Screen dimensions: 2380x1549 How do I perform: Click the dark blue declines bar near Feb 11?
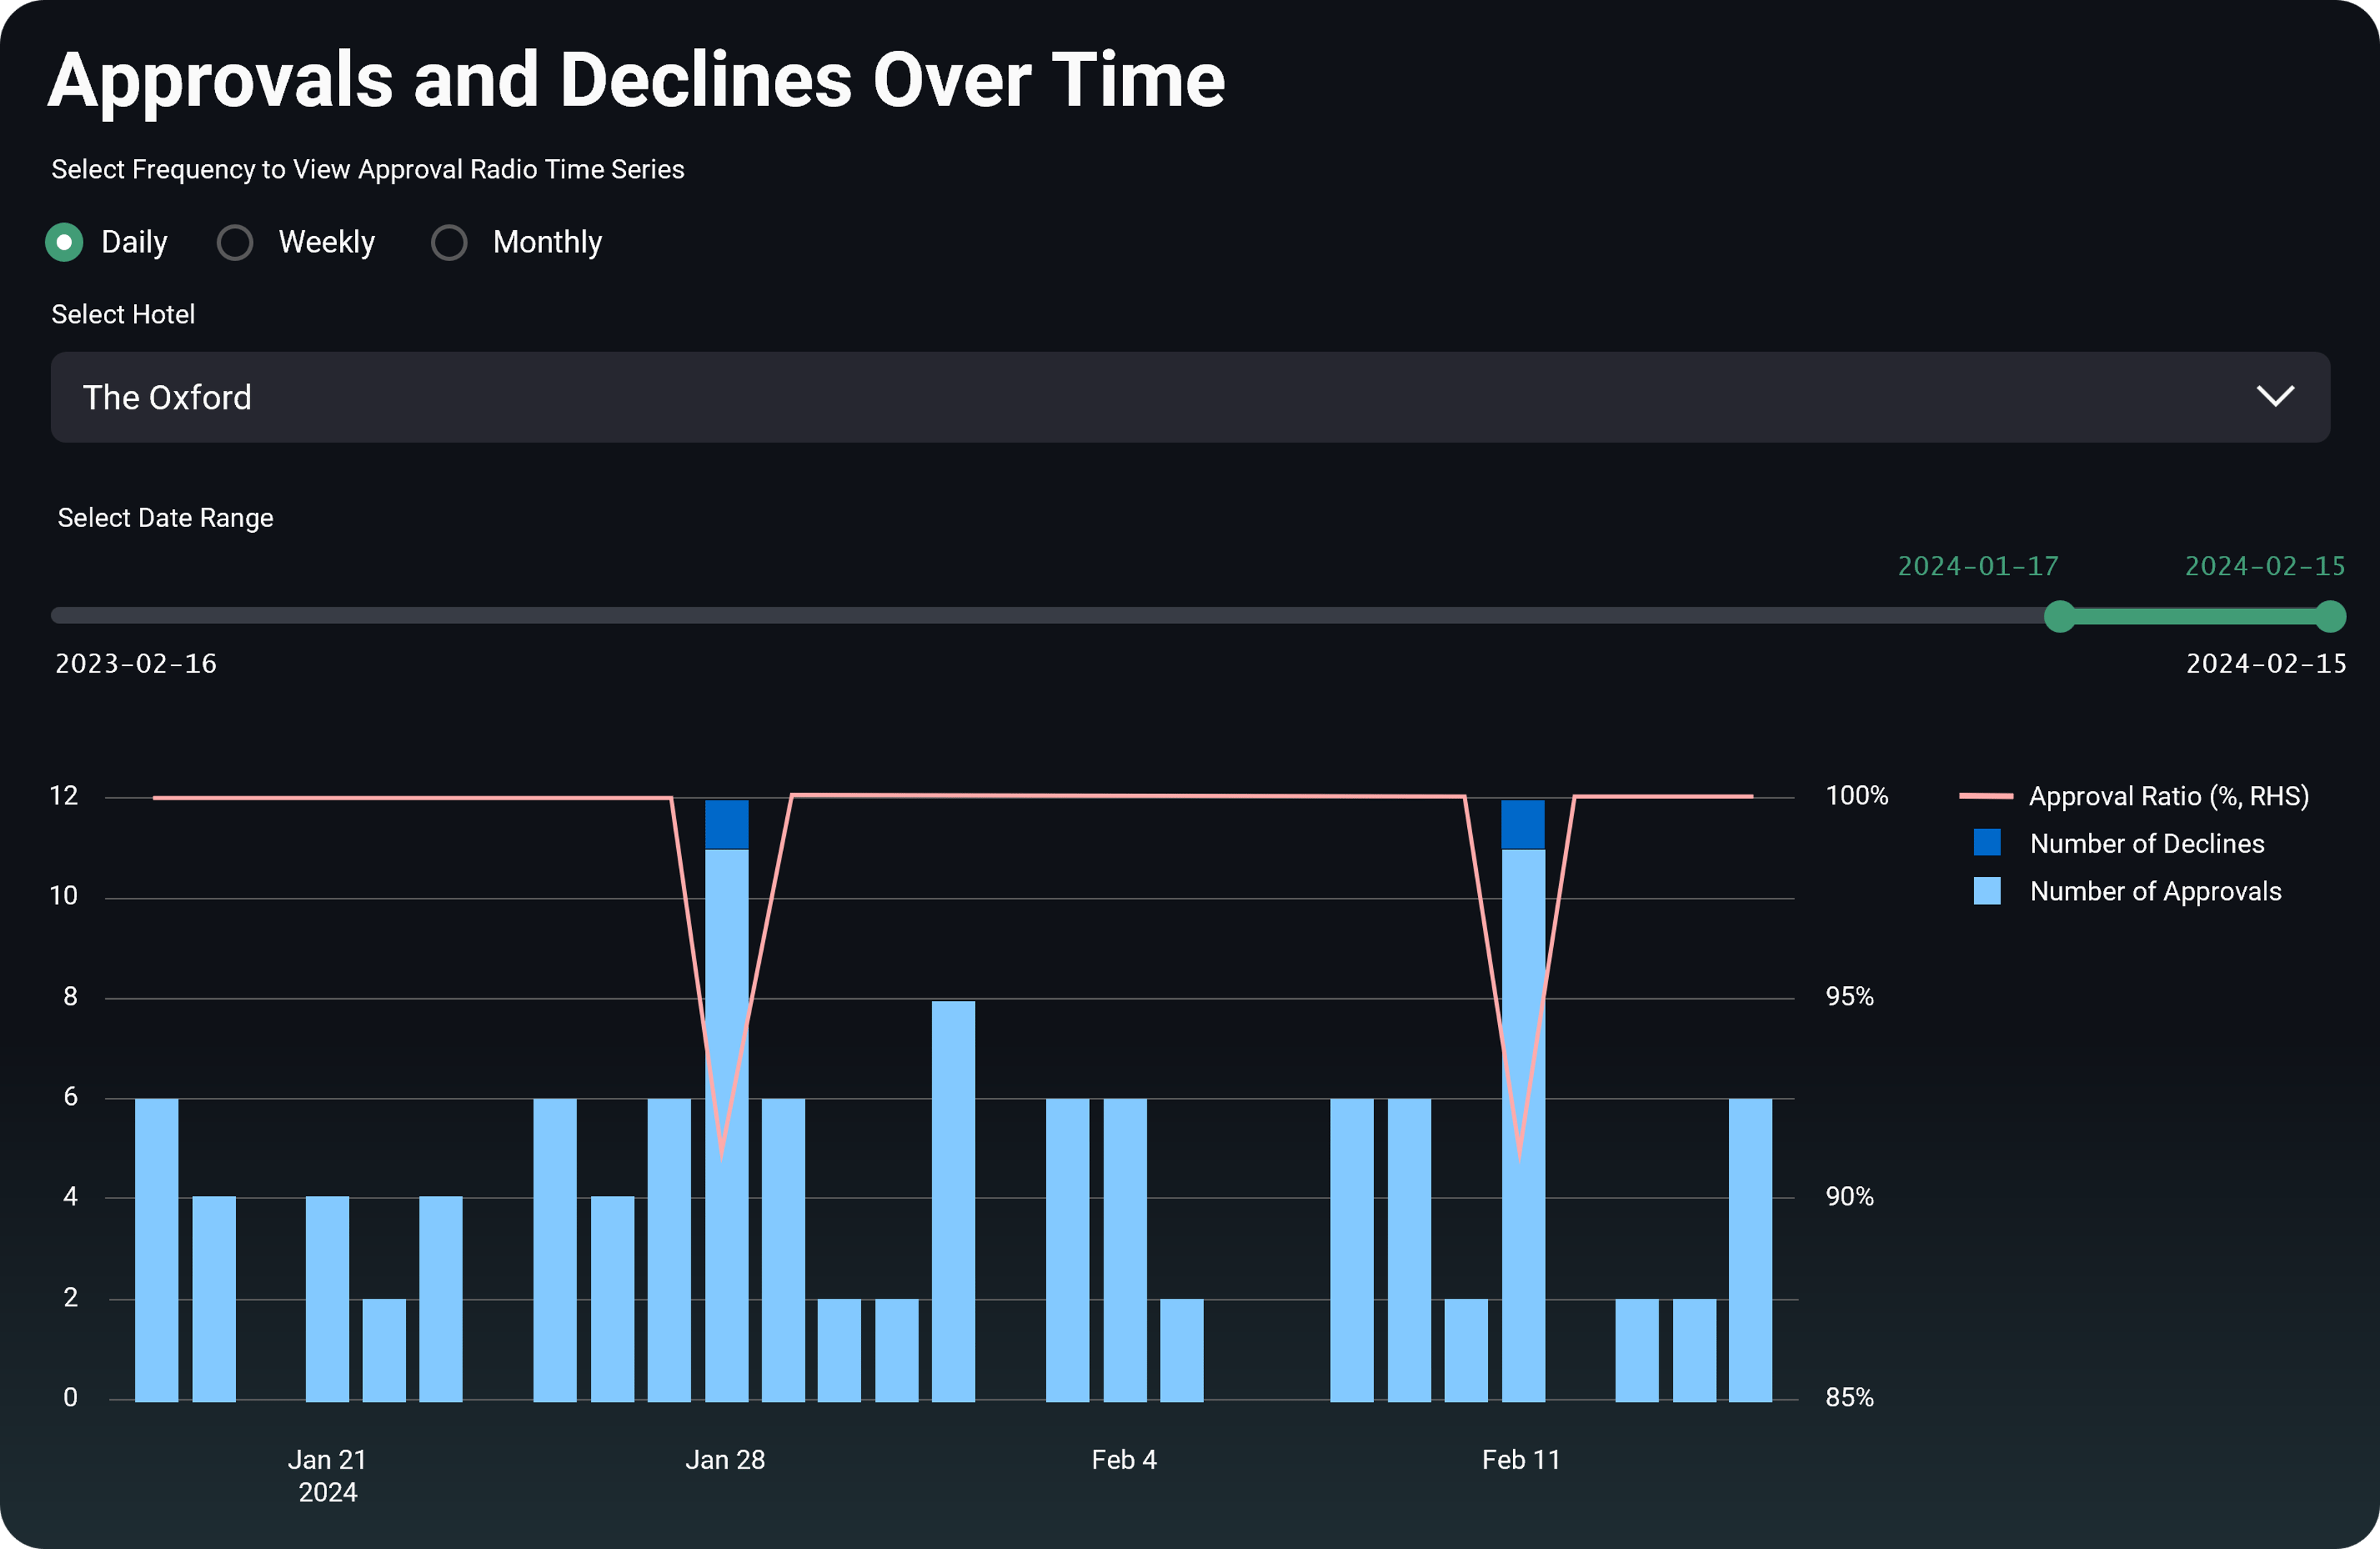click(1522, 824)
